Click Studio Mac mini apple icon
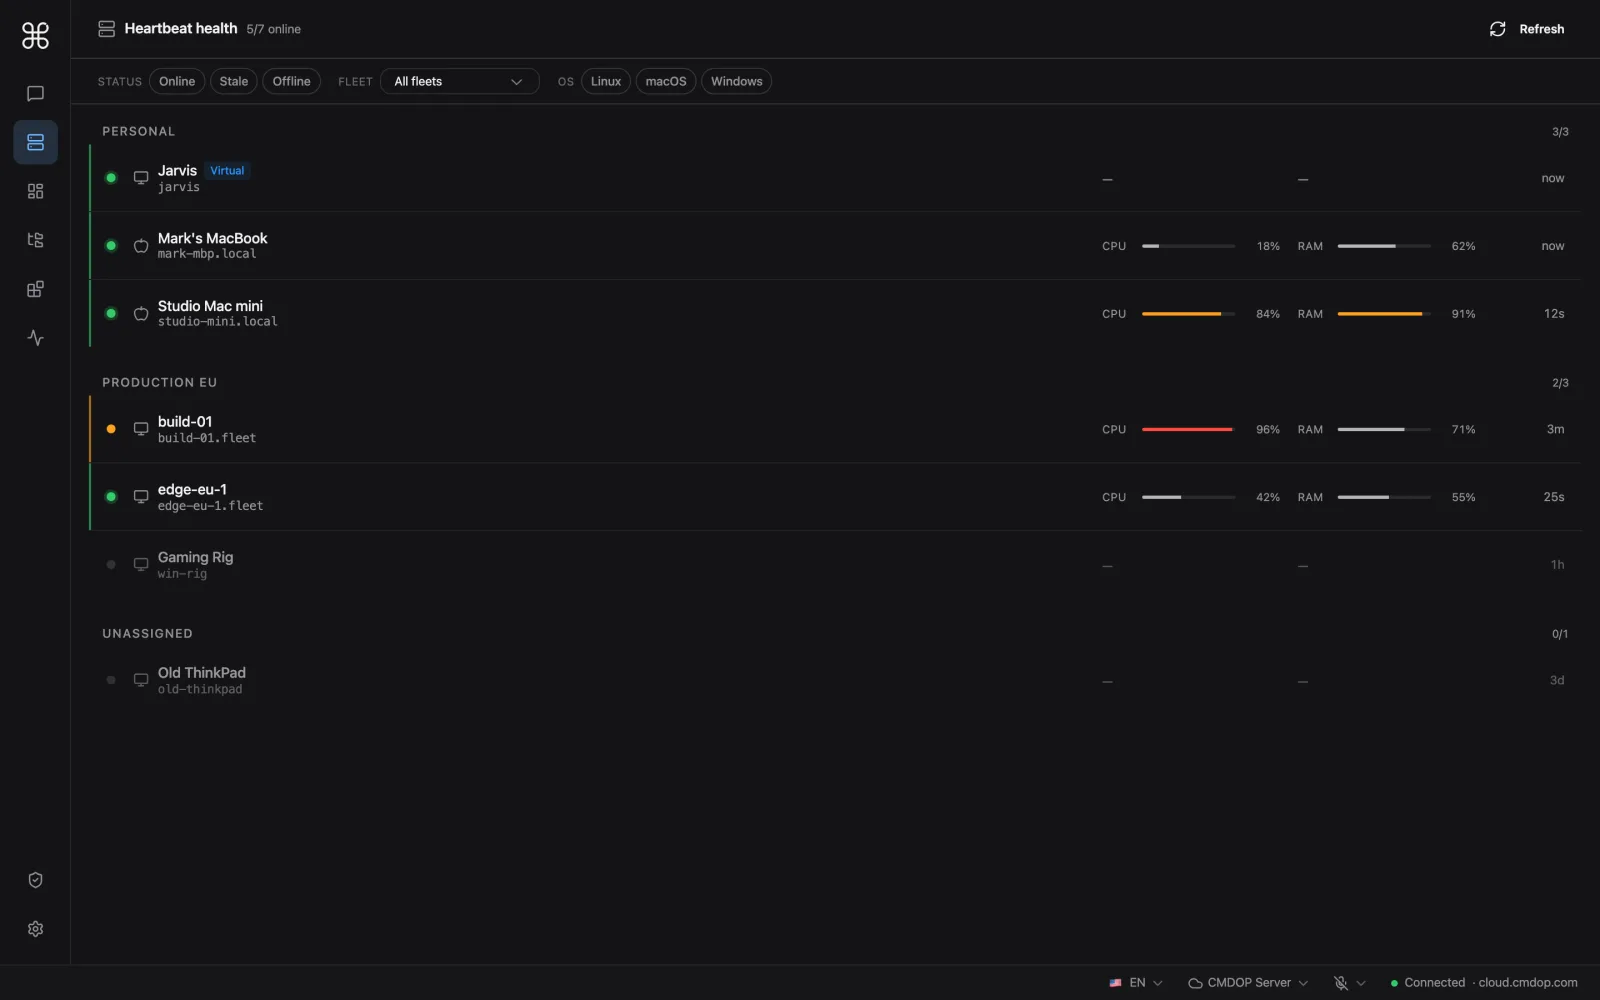 (141, 313)
